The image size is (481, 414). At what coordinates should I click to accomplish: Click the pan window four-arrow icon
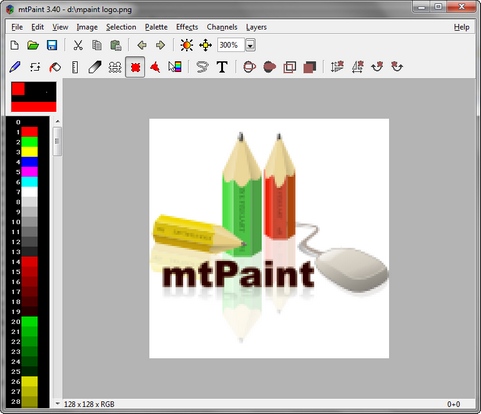click(x=205, y=45)
